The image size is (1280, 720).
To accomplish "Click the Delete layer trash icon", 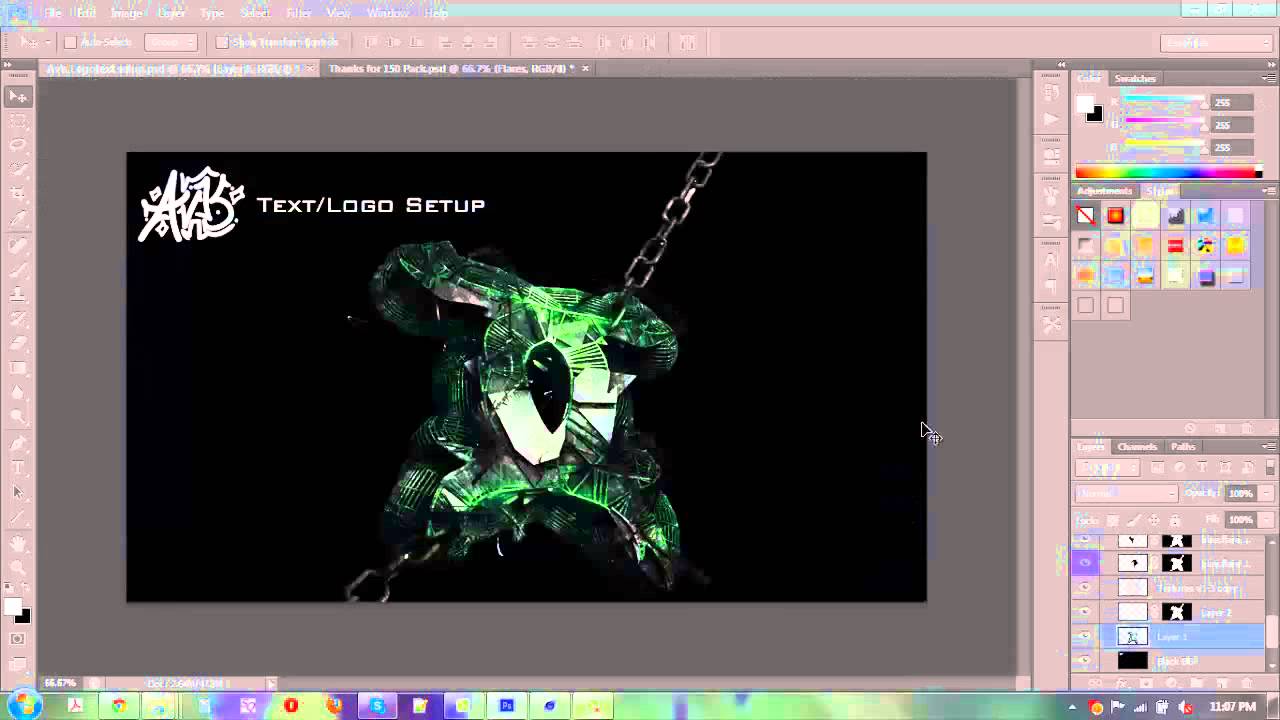I will (x=1247, y=684).
